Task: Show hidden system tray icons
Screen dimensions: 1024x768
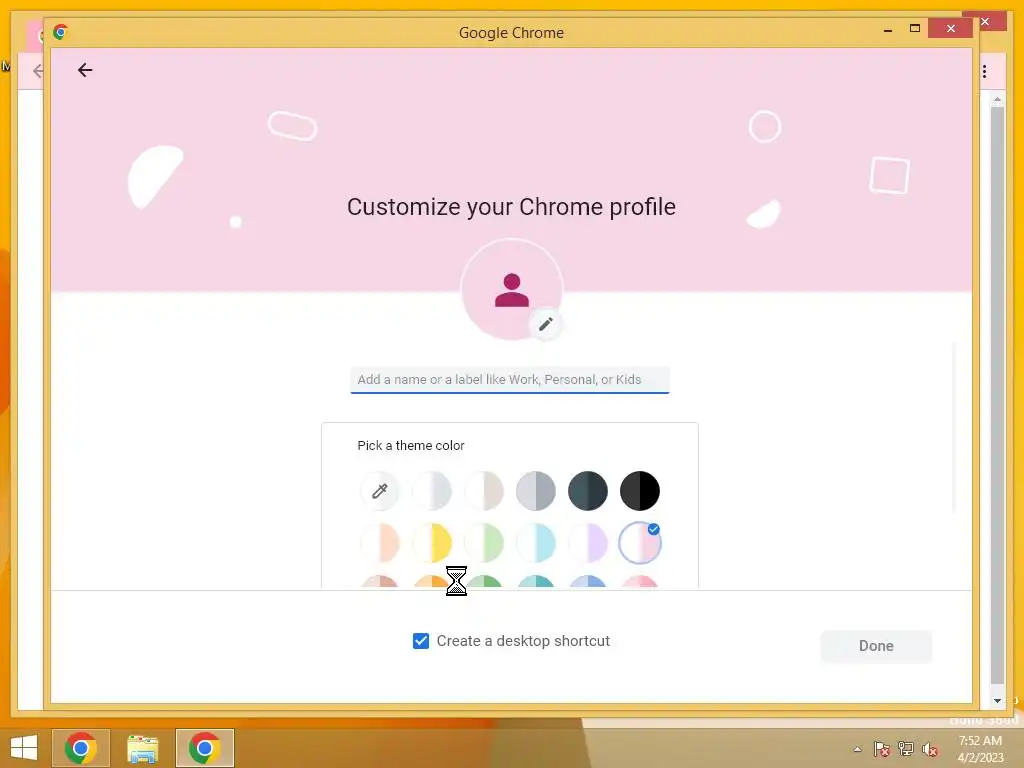Action: click(x=857, y=749)
